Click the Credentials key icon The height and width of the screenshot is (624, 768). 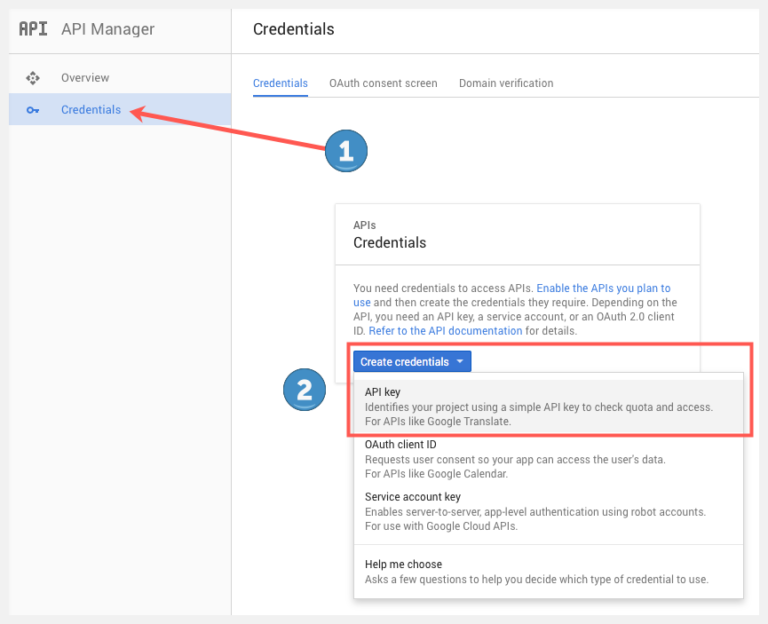pyautogui.click(x=33, y=110)
